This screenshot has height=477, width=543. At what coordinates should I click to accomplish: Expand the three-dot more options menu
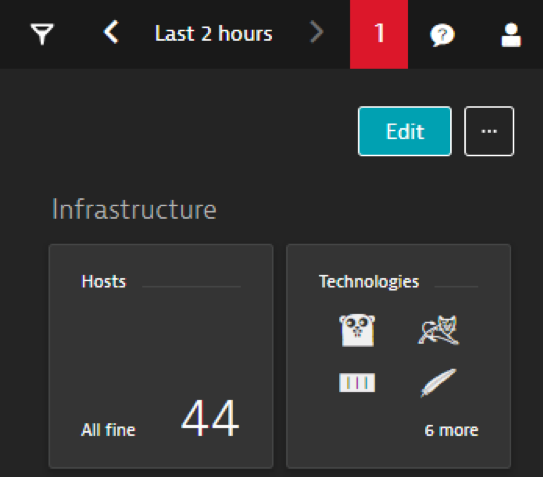(489, 131)
